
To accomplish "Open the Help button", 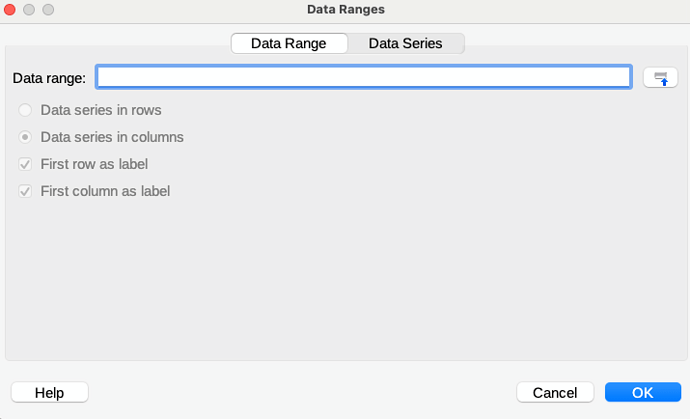I will pyautogui.click(x=49, y=393).
